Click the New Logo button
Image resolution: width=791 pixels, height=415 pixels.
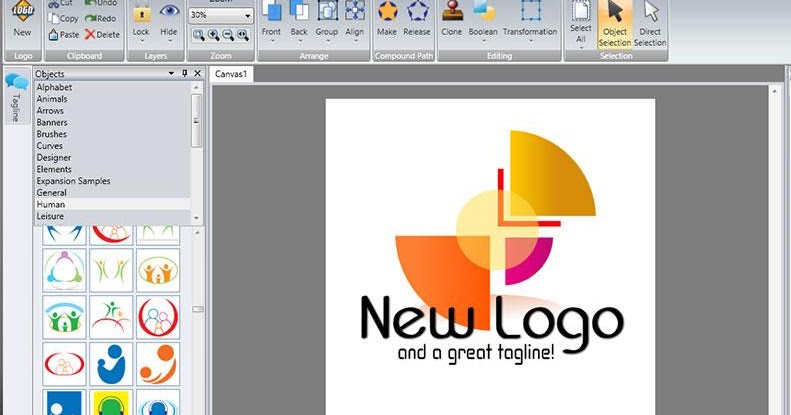22,19
